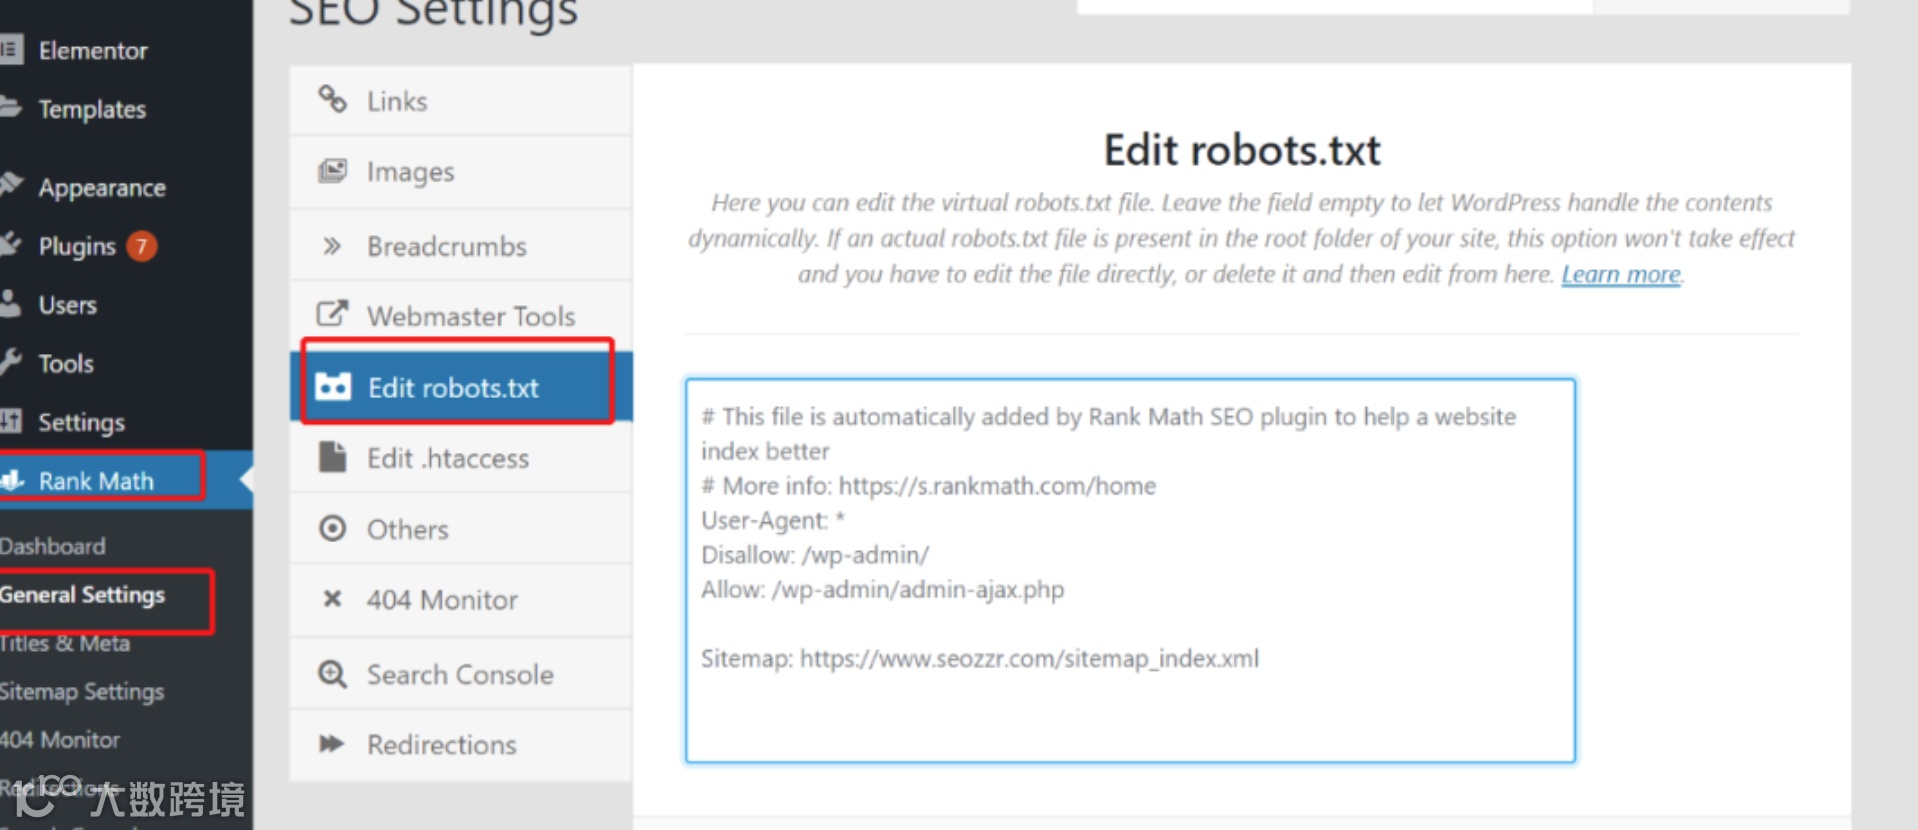Click inside the robots.txt editor textarea
This screenshot has width=1918, height=830.
point(1130,571)
